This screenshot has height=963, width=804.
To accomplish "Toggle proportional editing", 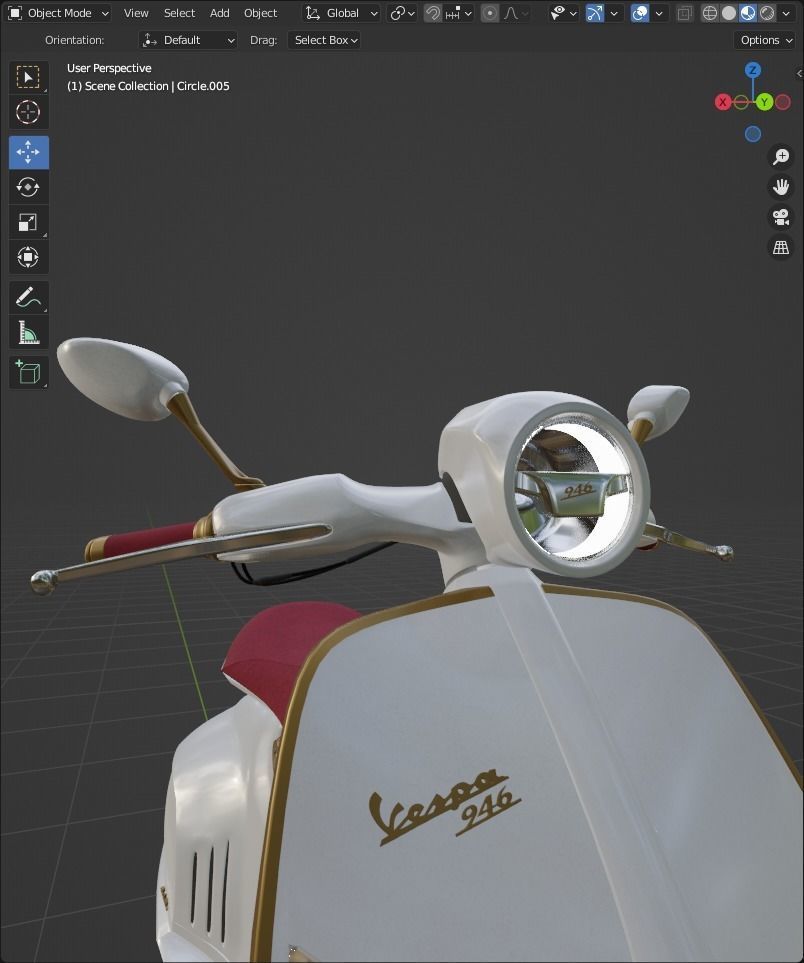I will coord(490,13).
